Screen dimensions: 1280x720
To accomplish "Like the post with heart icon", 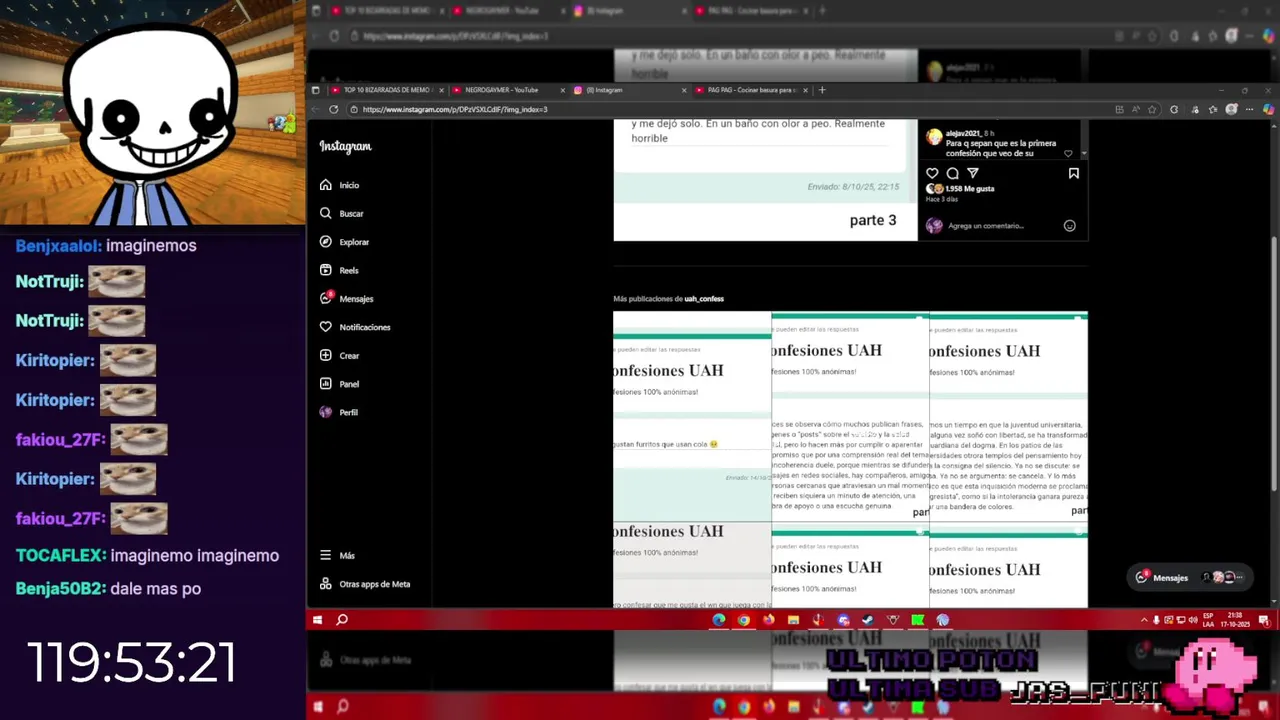I will (x=932, y=173).
